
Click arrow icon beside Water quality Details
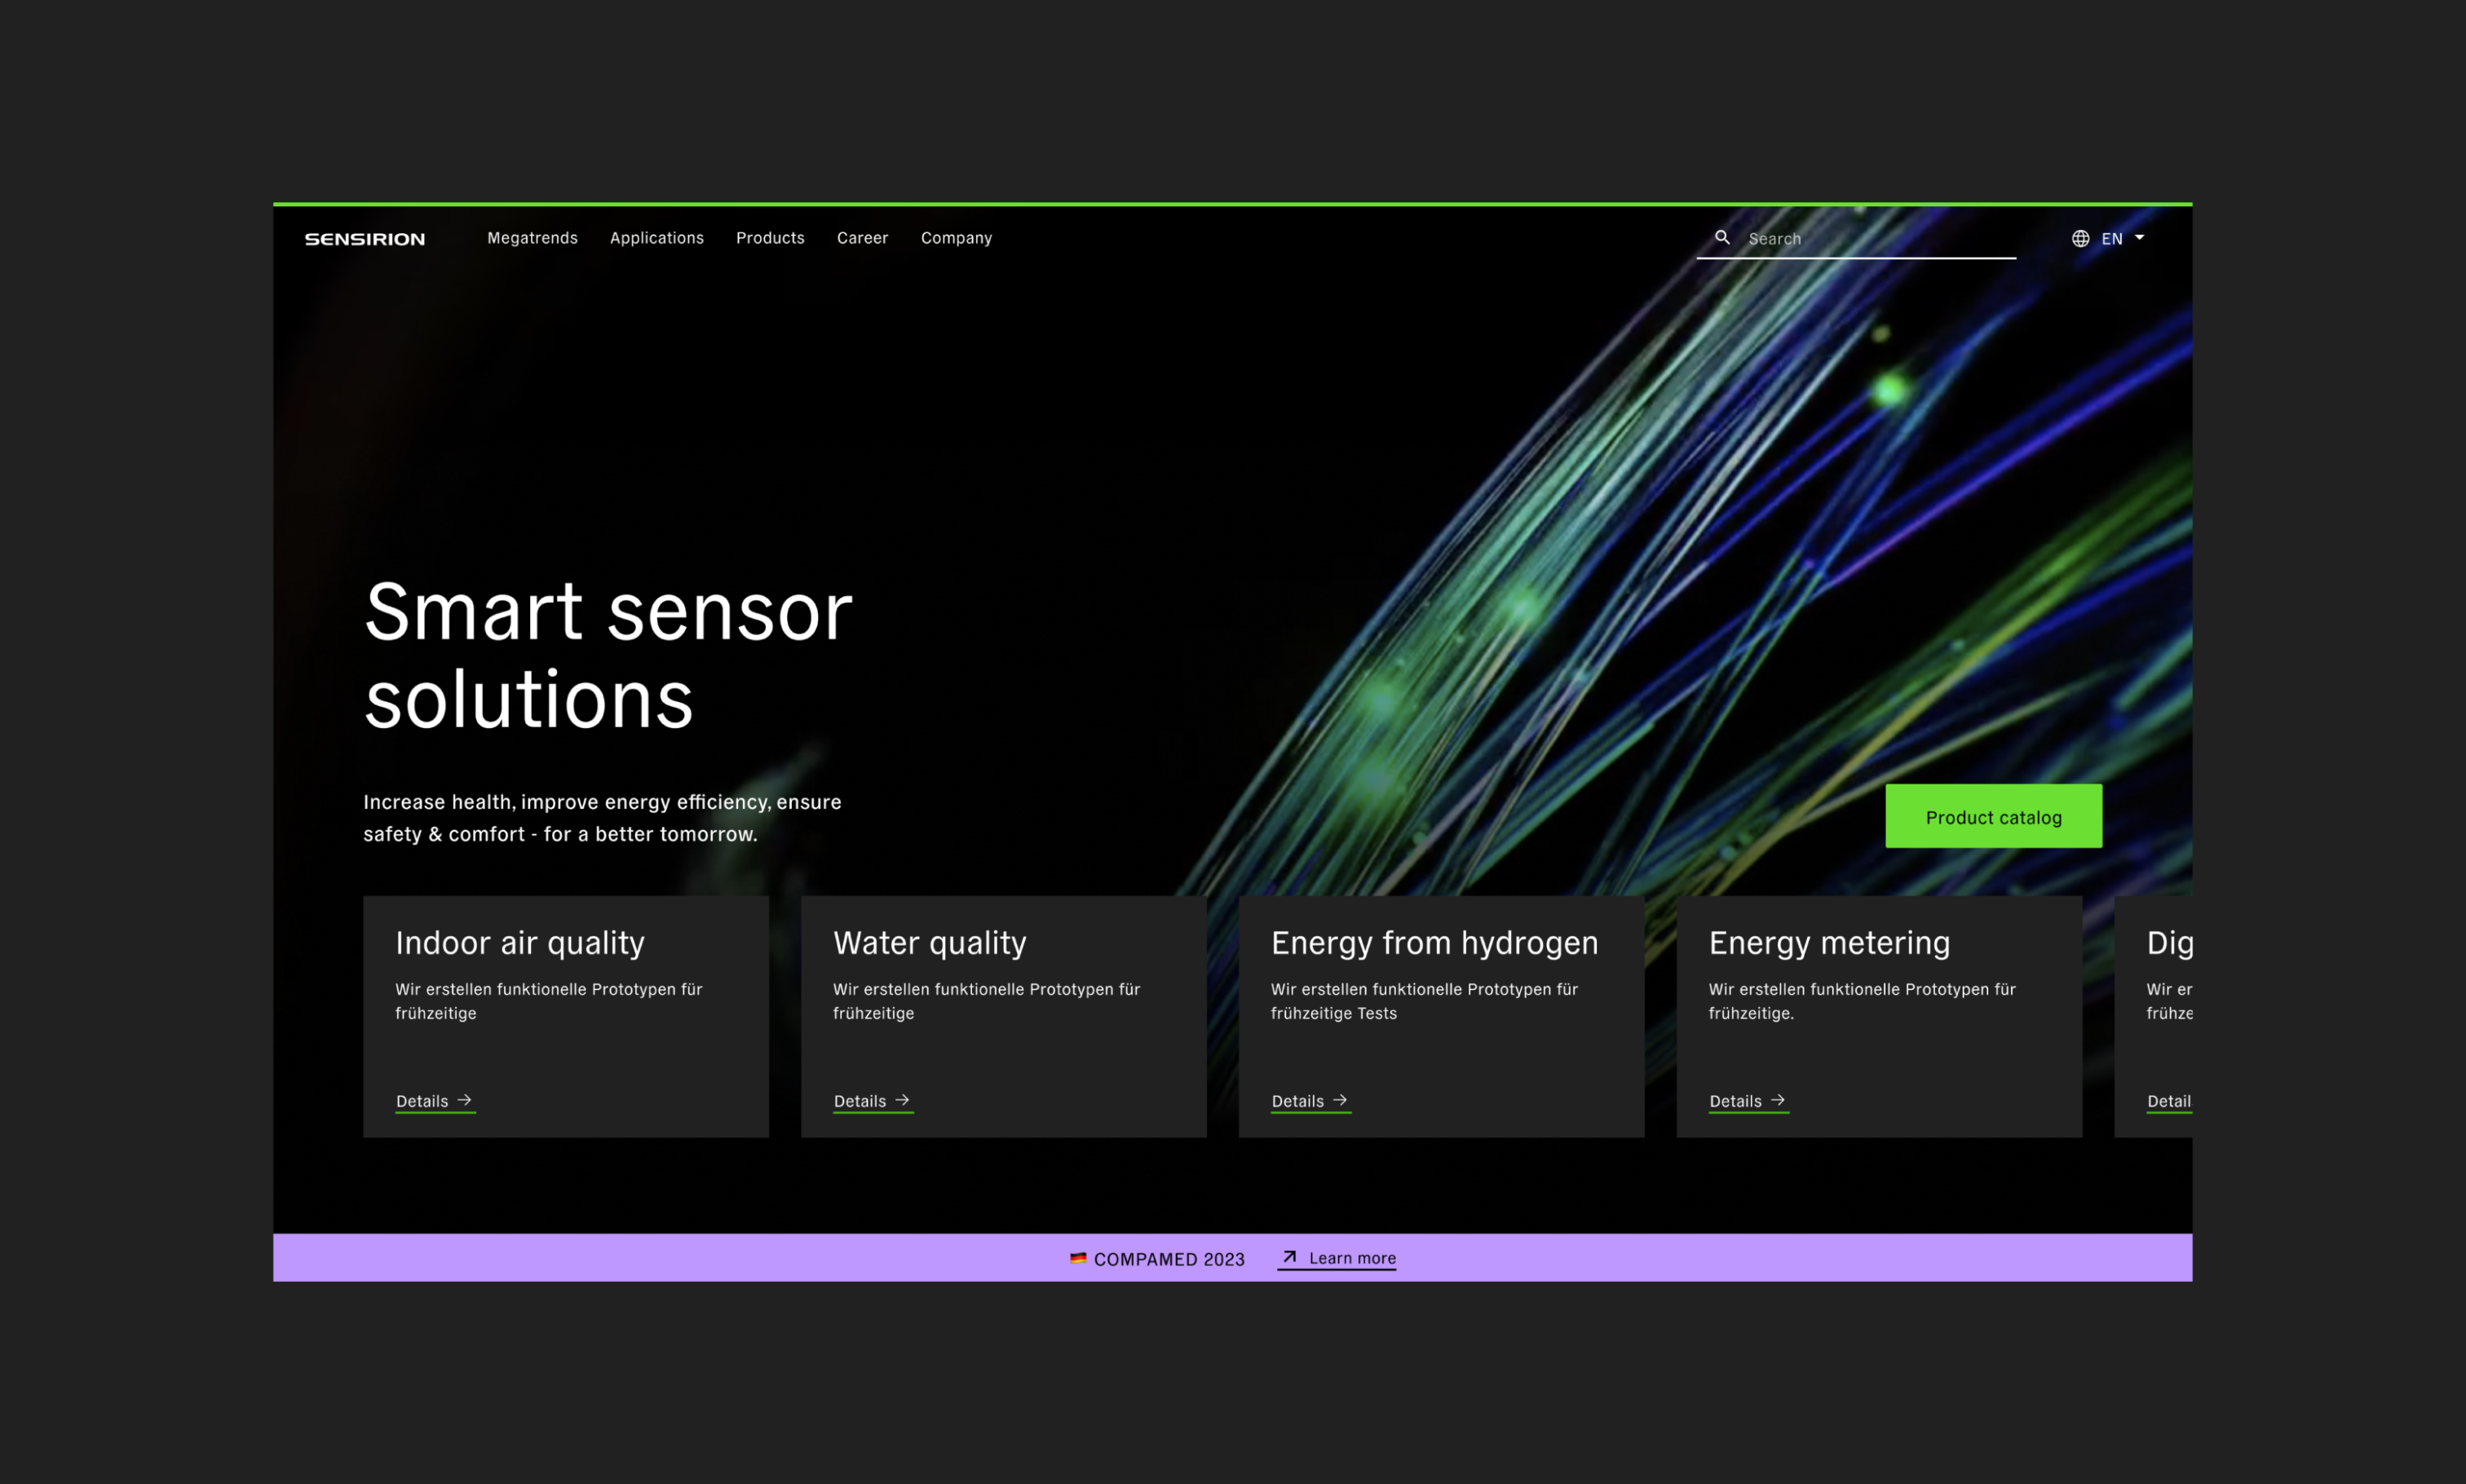[902, 1100]
